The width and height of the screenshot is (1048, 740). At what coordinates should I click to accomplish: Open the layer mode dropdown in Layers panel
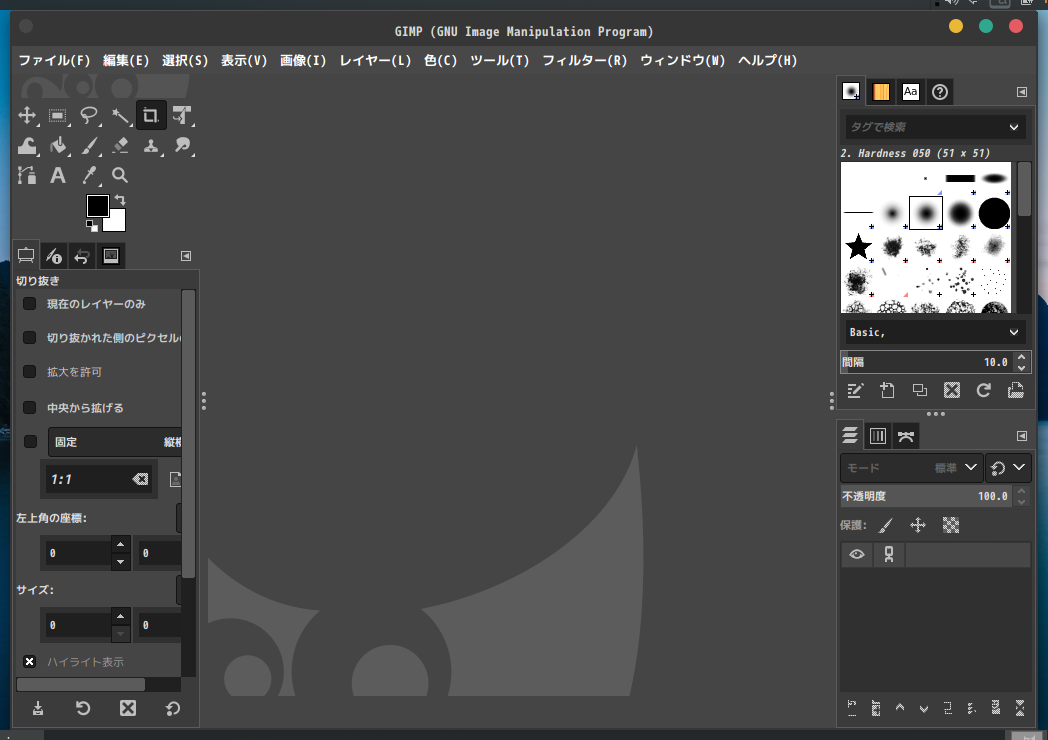[x=911, y=467]
